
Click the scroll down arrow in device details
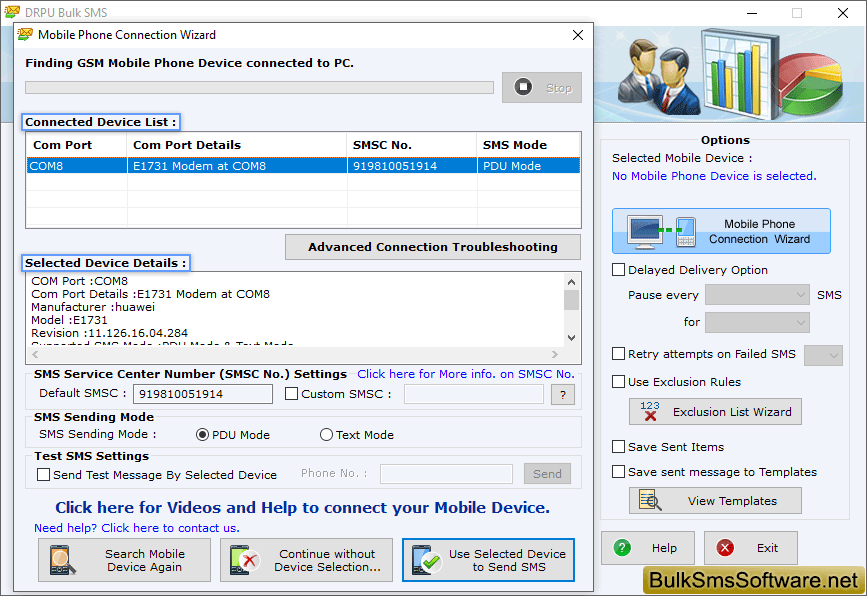571,338
